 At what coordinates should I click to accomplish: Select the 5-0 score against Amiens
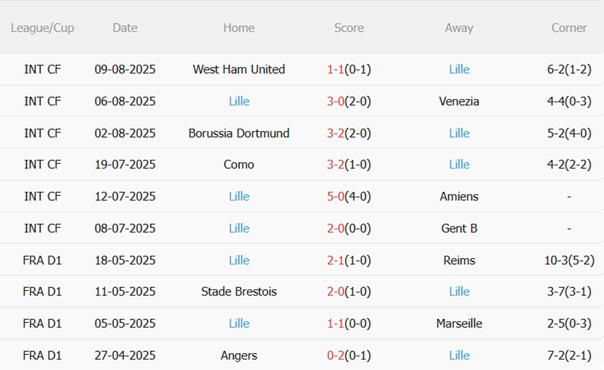[335, 196]
